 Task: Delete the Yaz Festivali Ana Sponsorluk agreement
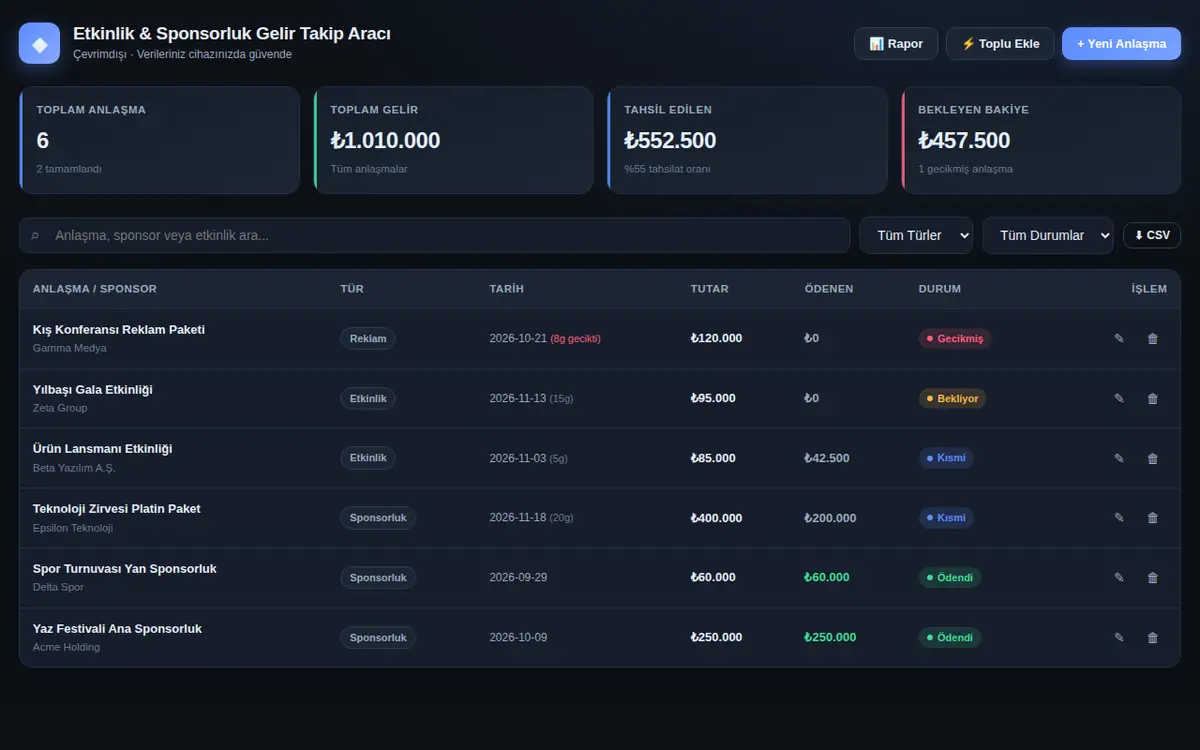pos(1152,638)
